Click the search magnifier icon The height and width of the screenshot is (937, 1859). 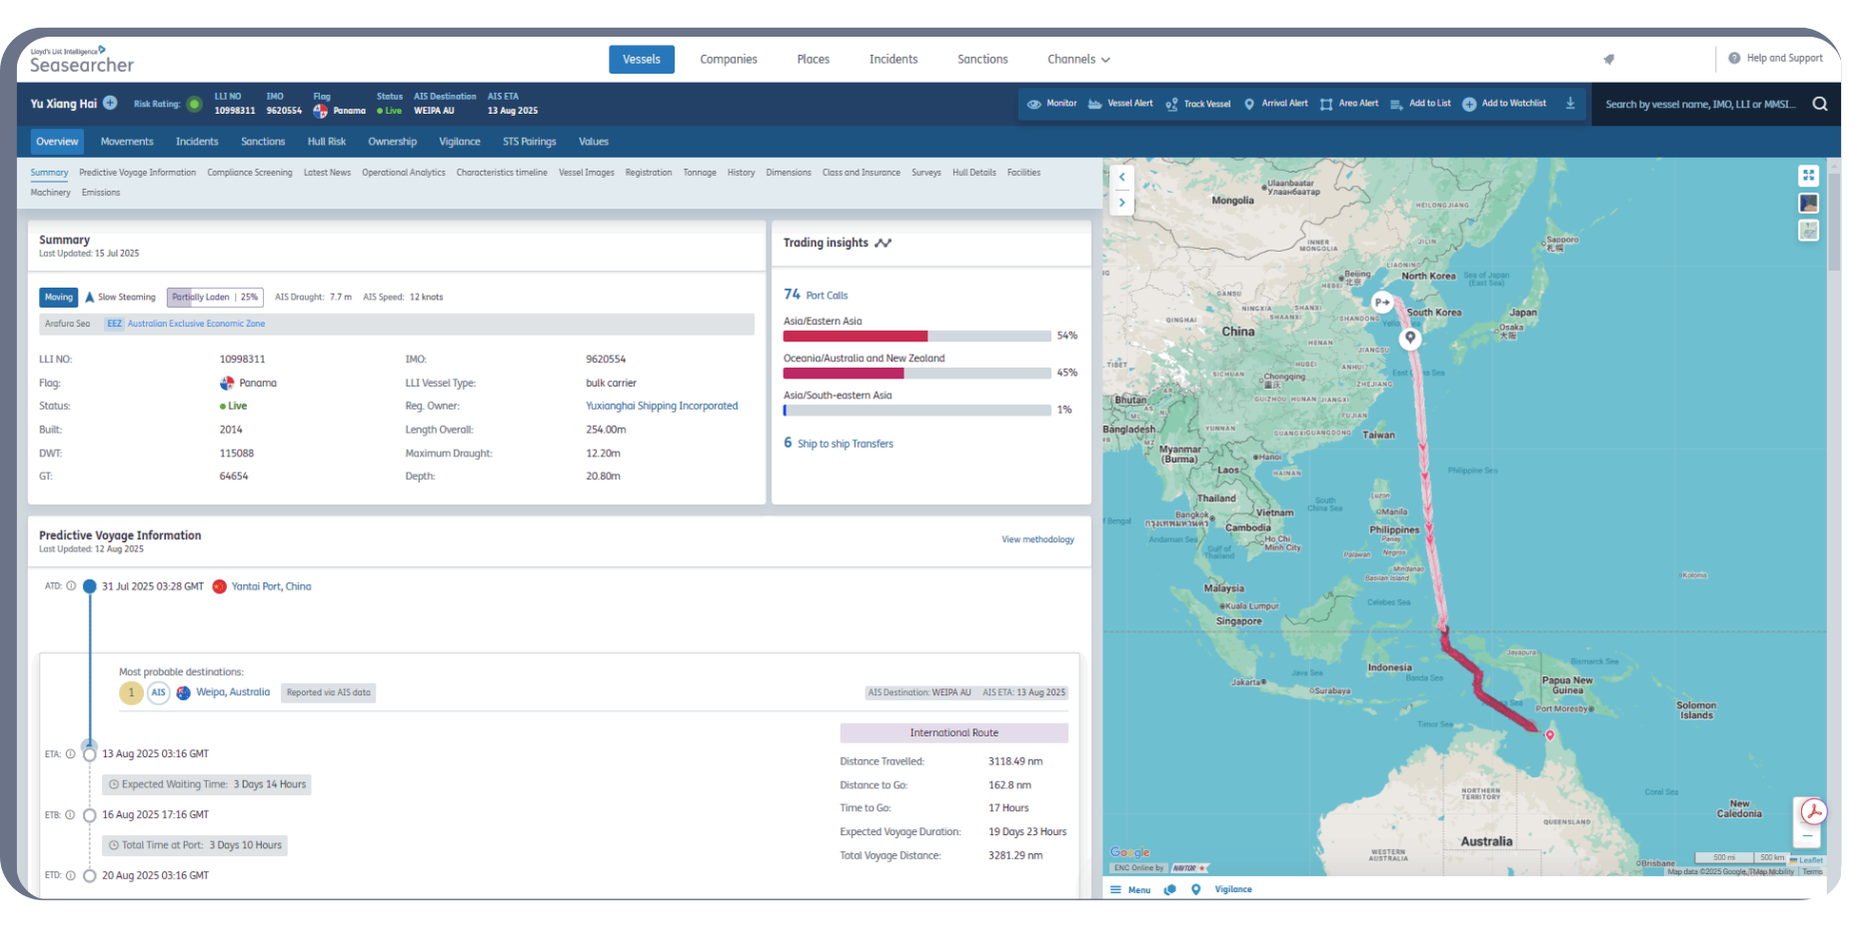(1820, 104)
